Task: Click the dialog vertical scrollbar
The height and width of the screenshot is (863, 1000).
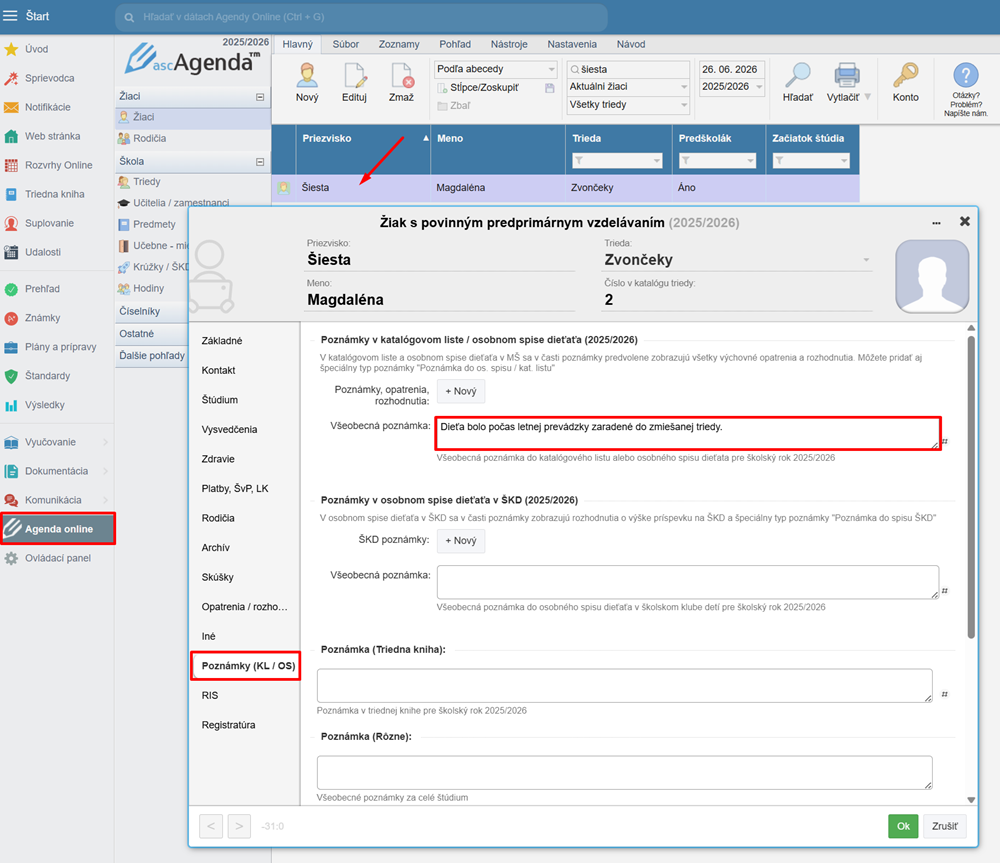Action: point(971,488)
